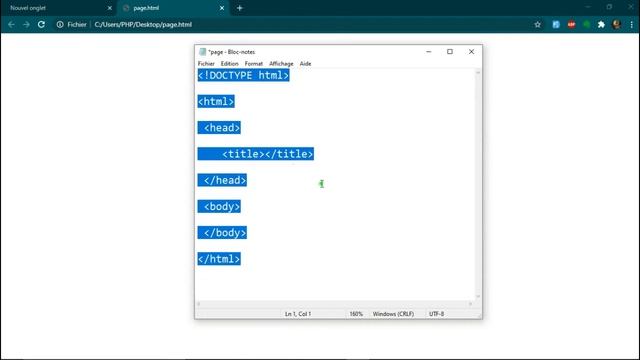Click the closing </html> tag line
This screenshot has height=360, width=640.
219,259
